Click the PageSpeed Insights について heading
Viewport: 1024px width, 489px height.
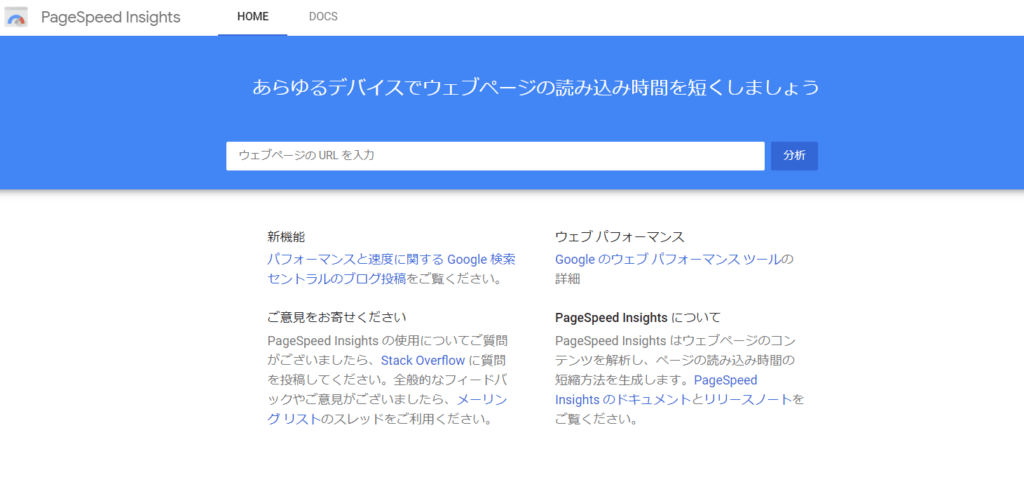[638, 318]
